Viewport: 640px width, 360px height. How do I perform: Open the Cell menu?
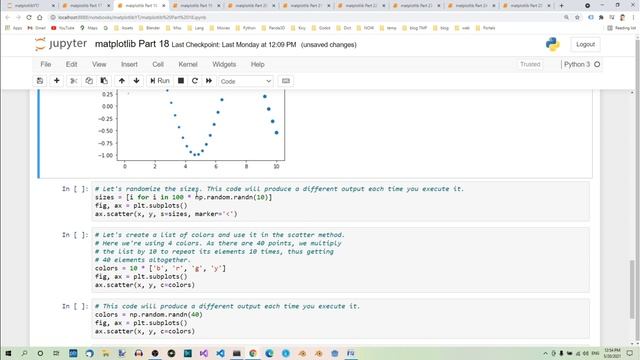tap(158, 64)
